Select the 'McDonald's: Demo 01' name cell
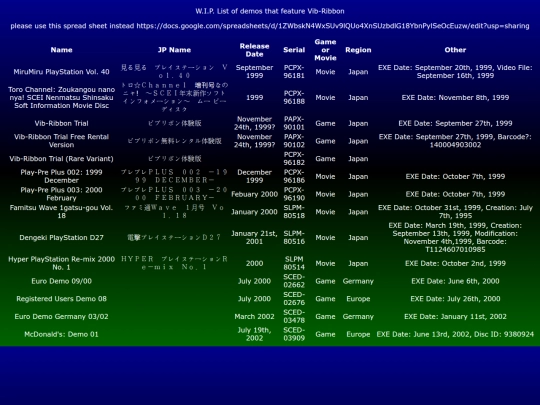Screen dimensions: 540x405 click(x=61, y=334)
